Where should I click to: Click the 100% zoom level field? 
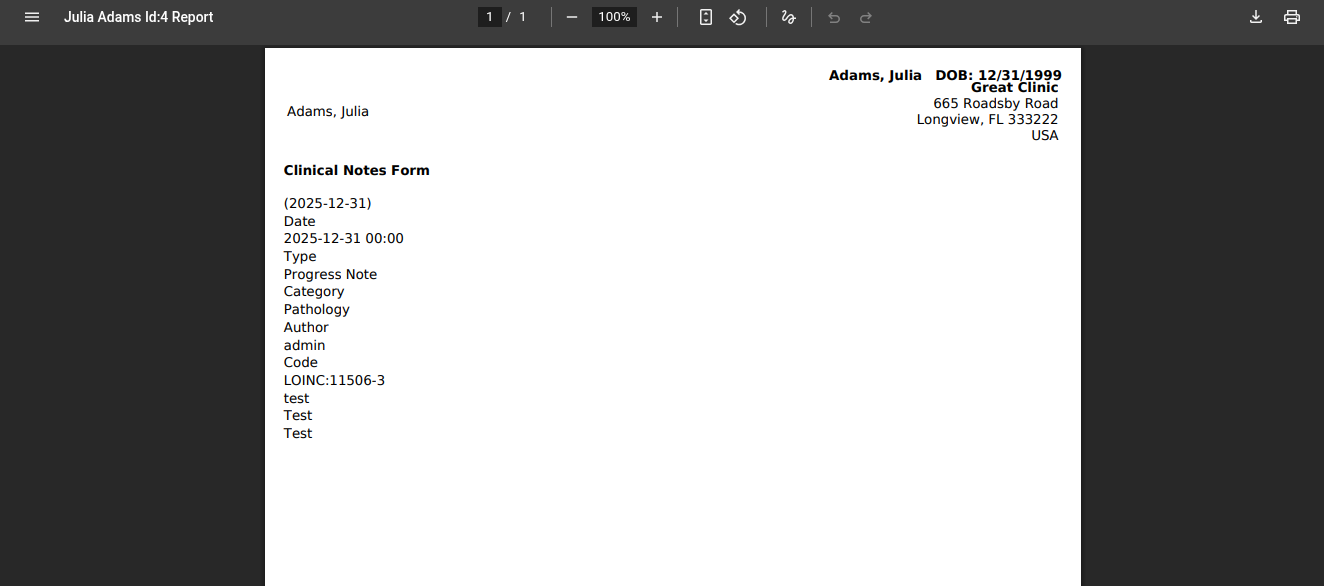coord(614,17)
